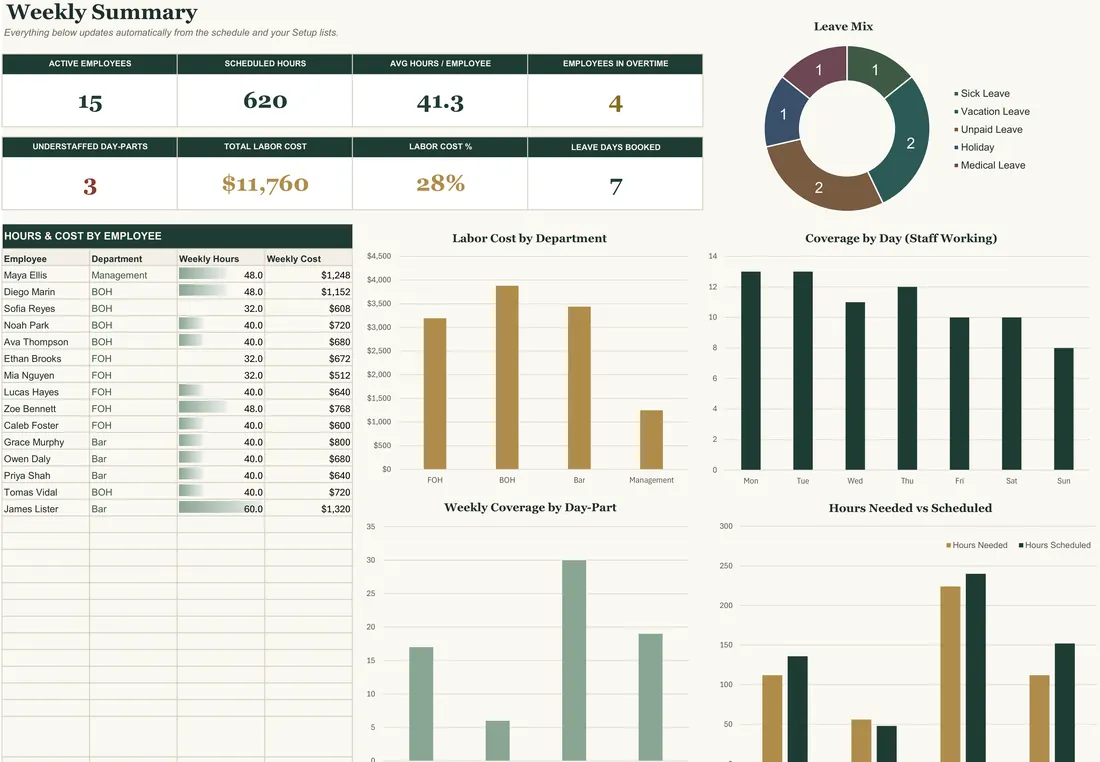Click the Noah Park employee cell
The width and height of the screenshot is (1100, 762).
[x=46, y=326]
